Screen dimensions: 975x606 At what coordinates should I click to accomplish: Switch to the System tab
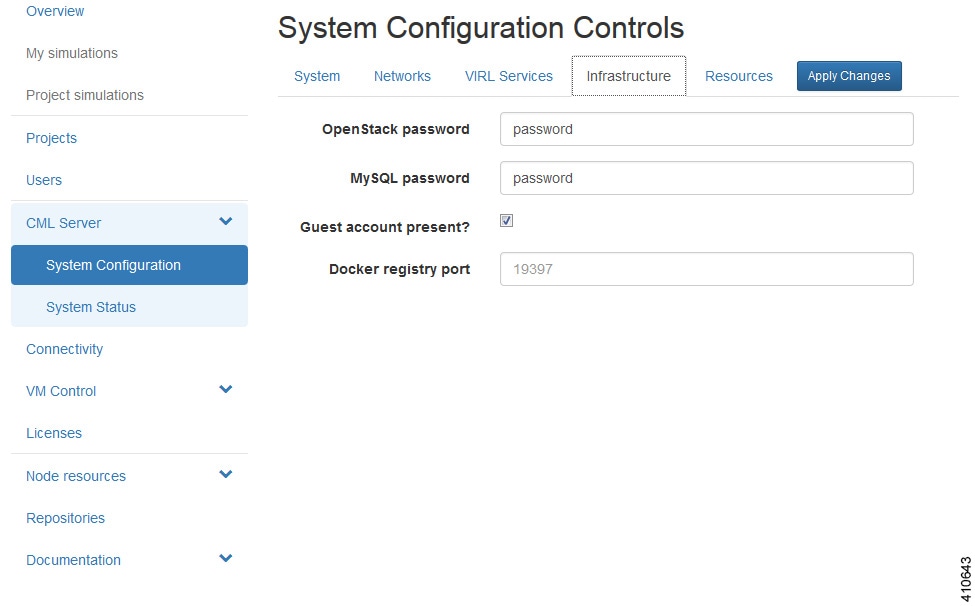317,76
